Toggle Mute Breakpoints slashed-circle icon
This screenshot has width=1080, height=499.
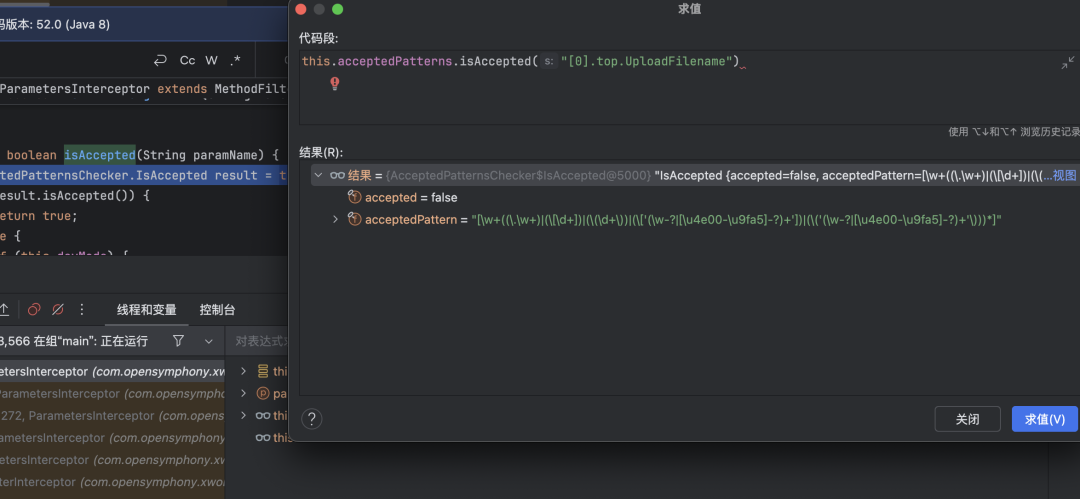tap(58, 309)
